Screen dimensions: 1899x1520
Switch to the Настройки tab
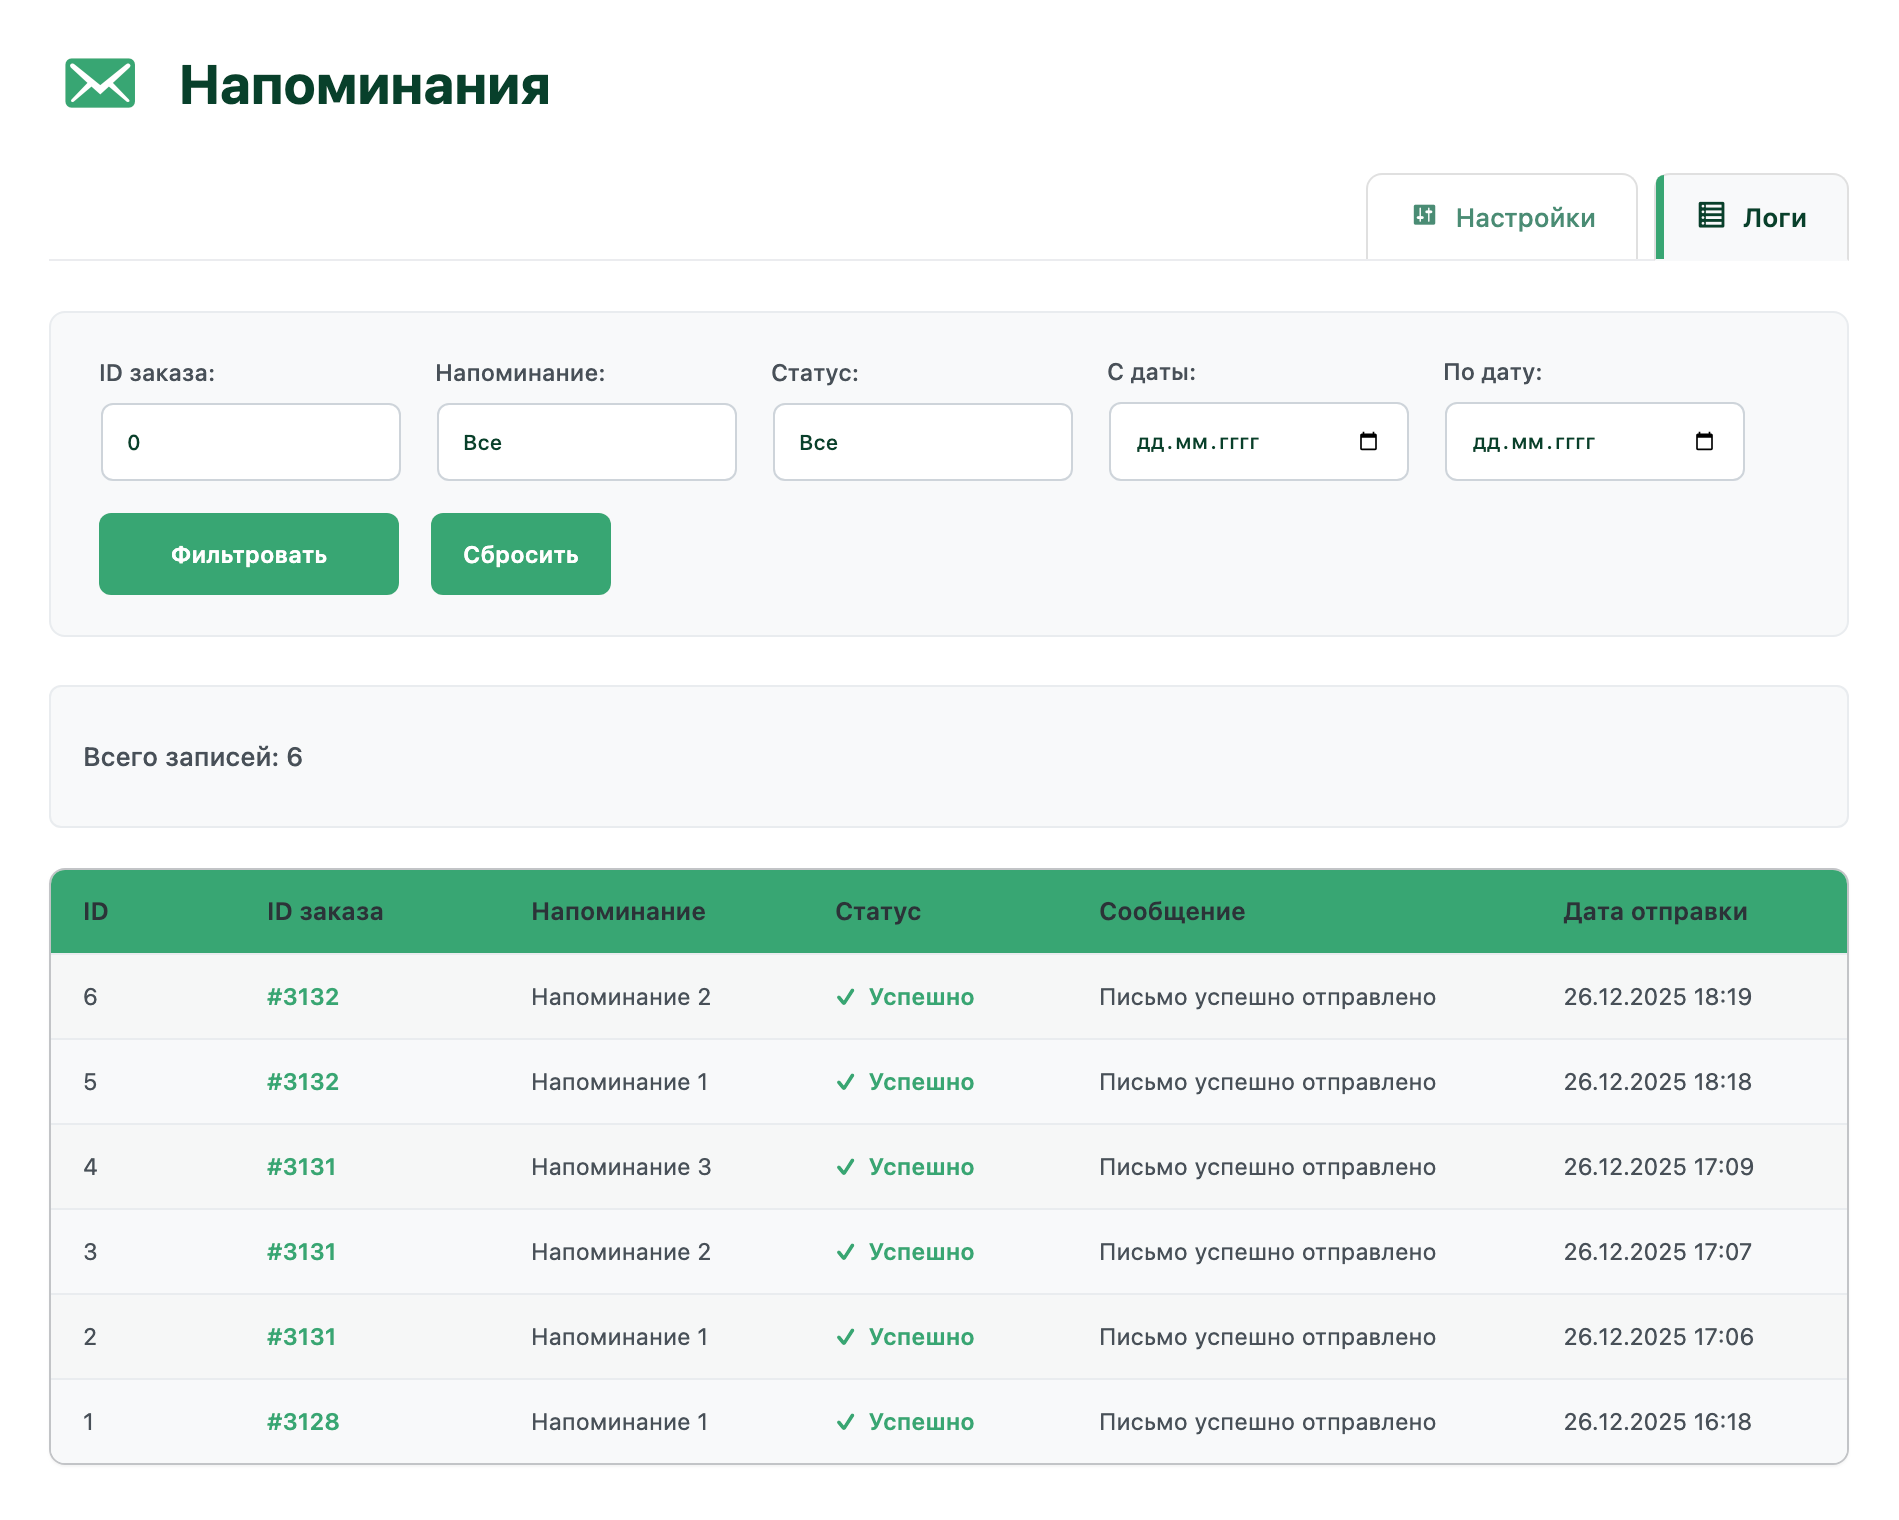click(1502, 218)
